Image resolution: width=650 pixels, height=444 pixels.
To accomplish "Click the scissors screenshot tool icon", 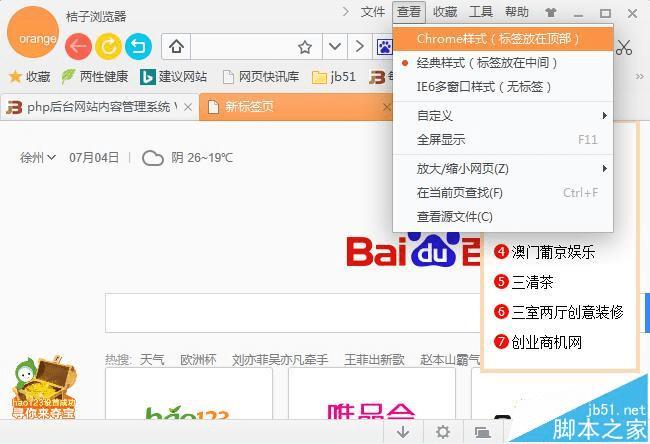I will [623, 47].
